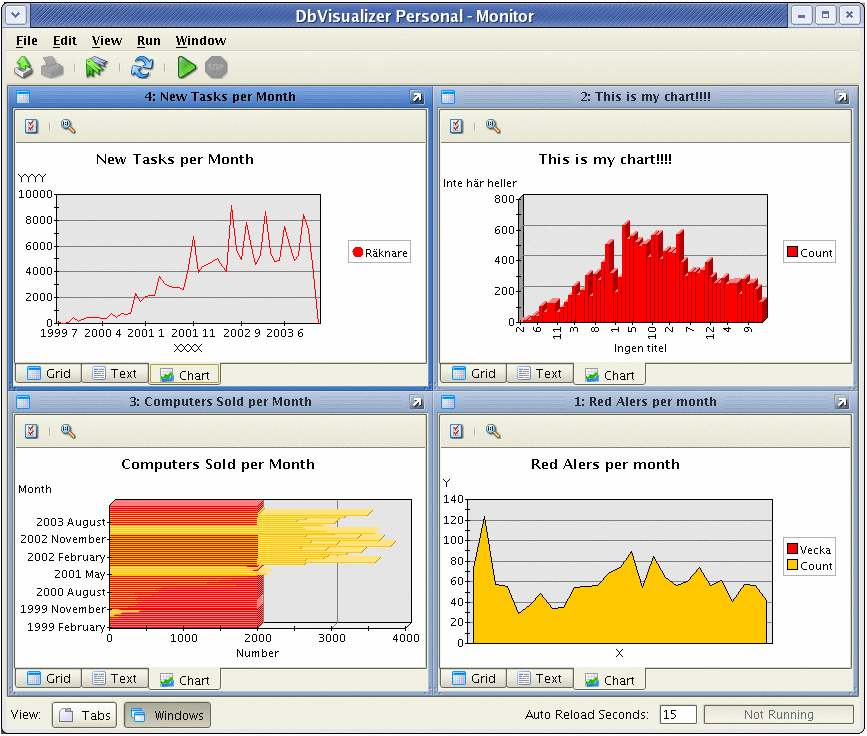This screenshot has width=867, height=736.
Task: Click the grey printer toolbar icon
Action: tap(52, 68)
